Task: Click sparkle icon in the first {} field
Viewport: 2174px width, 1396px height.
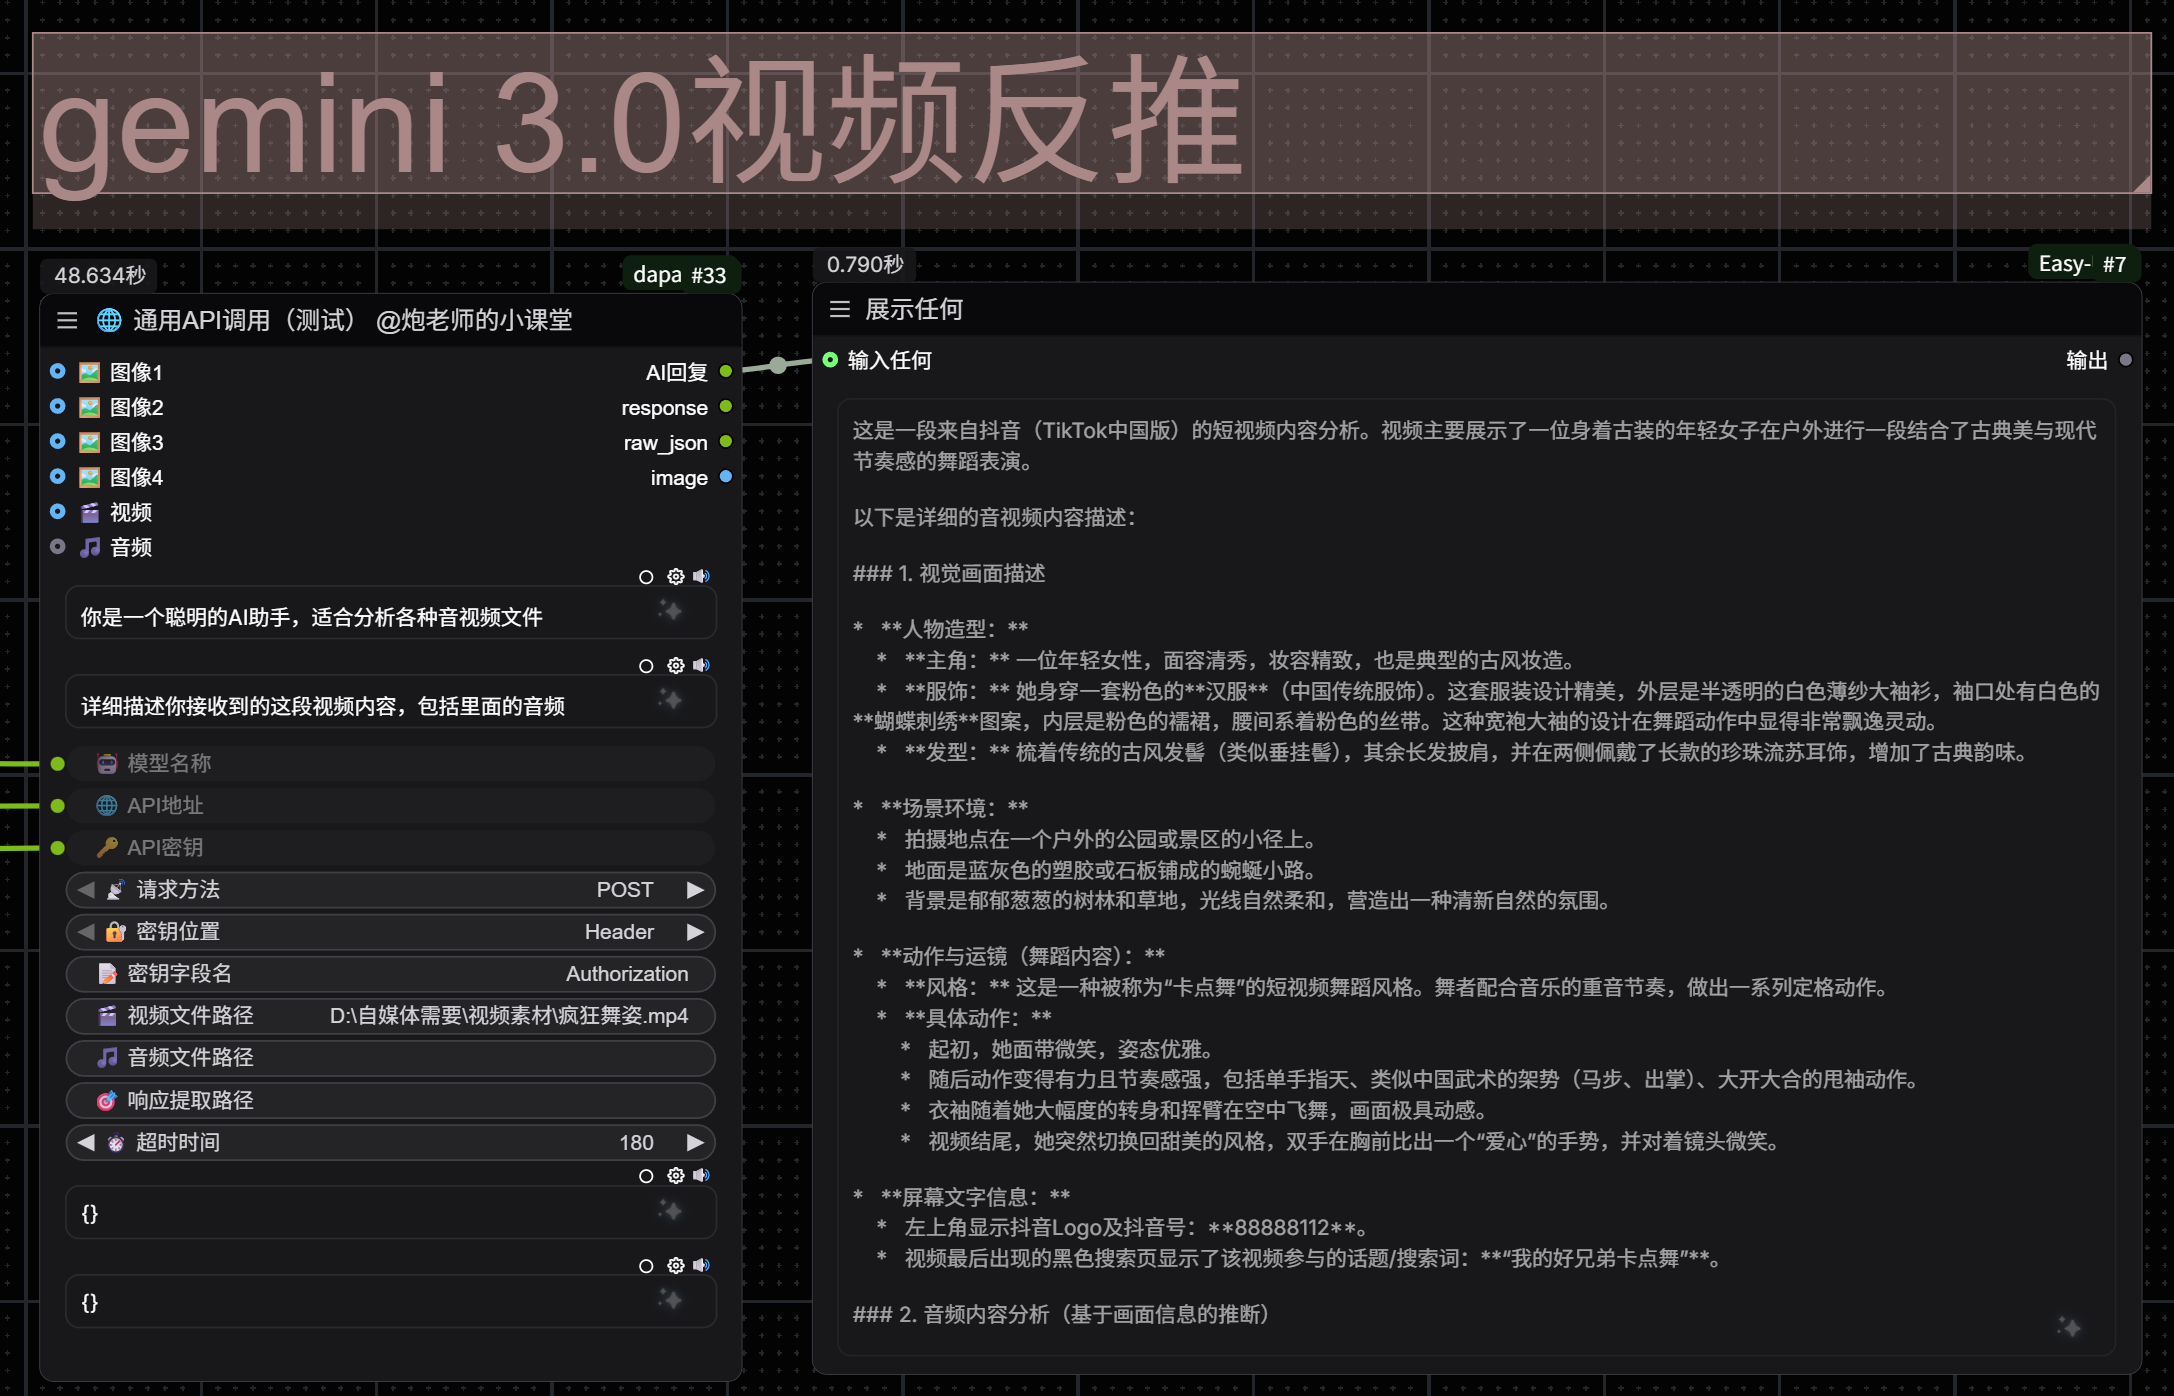Action: click(x=670, y=1210)
